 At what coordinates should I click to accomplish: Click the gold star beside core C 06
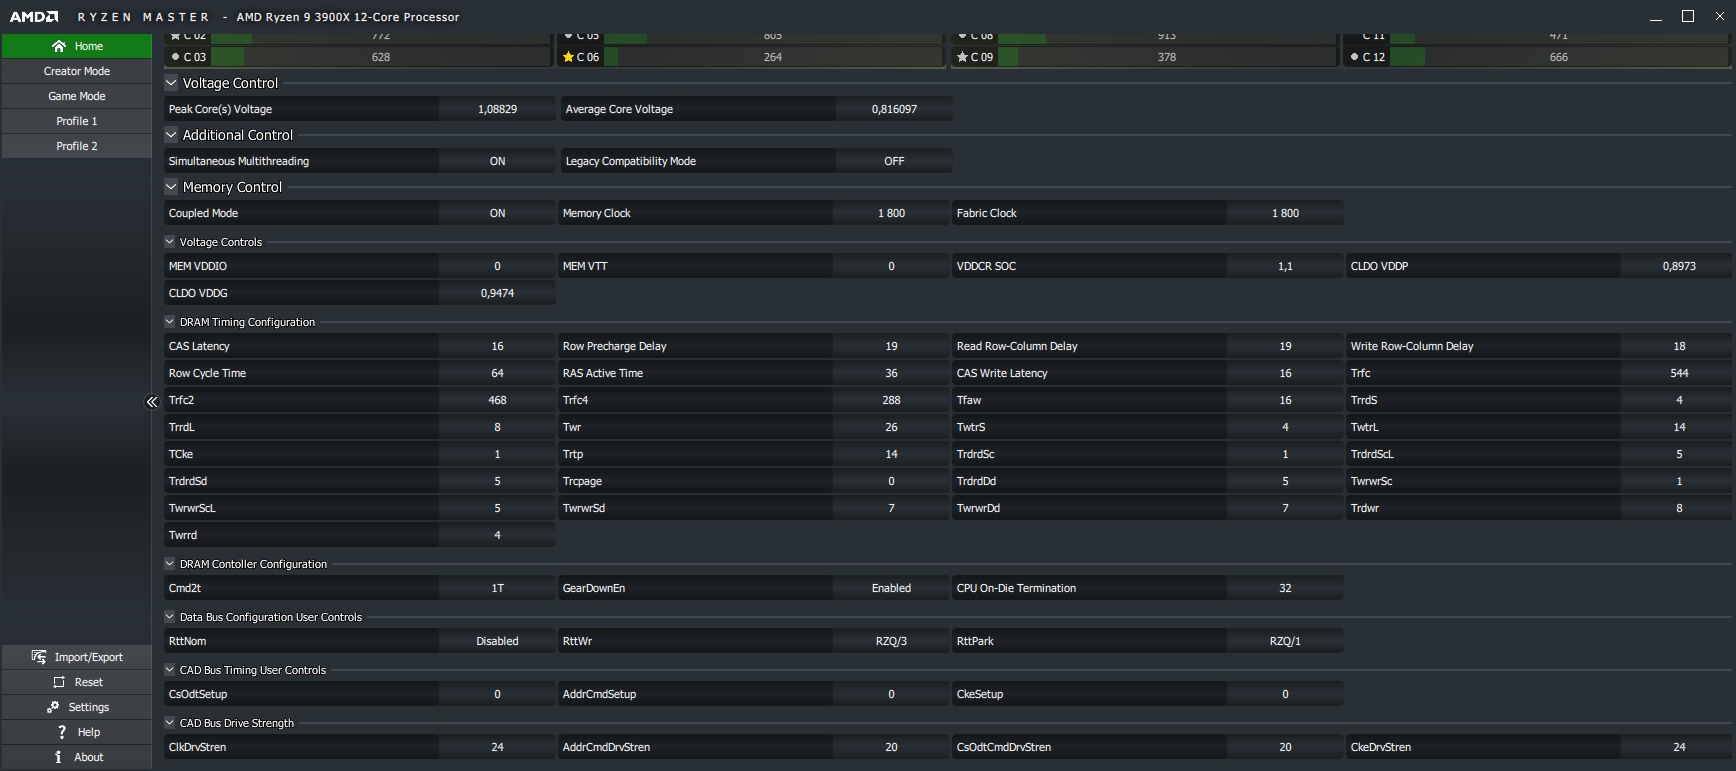coord(568,57)
